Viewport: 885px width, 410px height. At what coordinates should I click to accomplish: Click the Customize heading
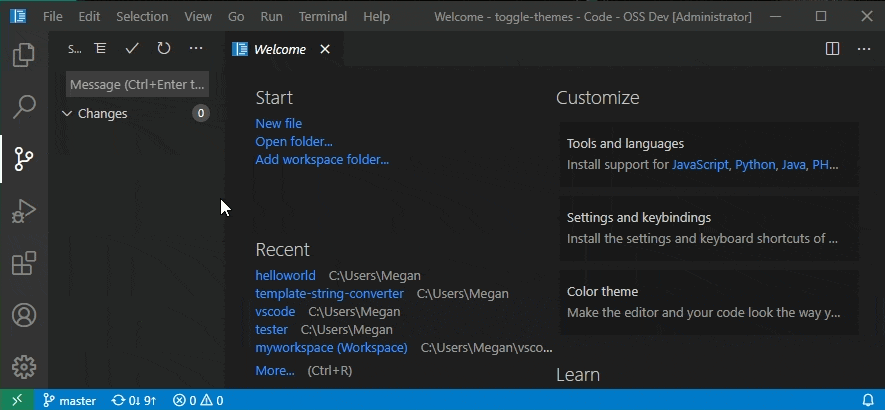[x=598, y=98]
